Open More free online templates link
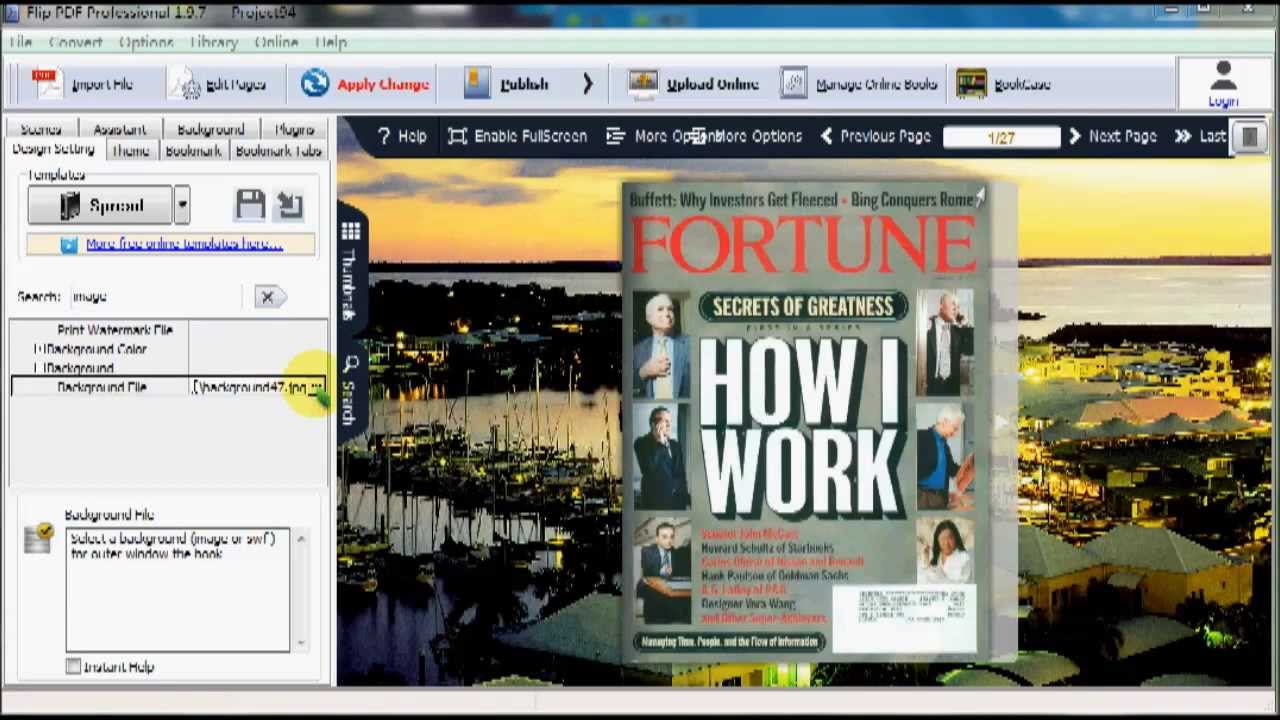The height and width of the screenshot is (720, 1280). (184, 244)
